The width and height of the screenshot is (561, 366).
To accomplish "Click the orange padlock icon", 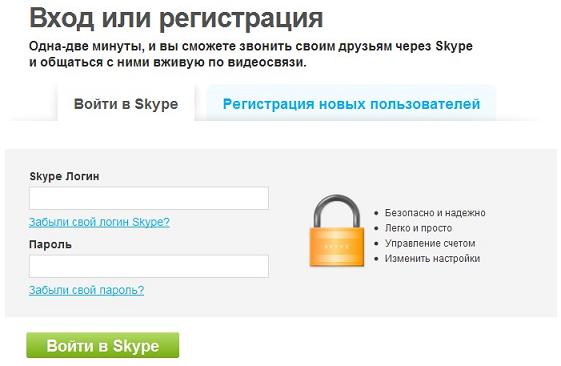I will point(336,231).
